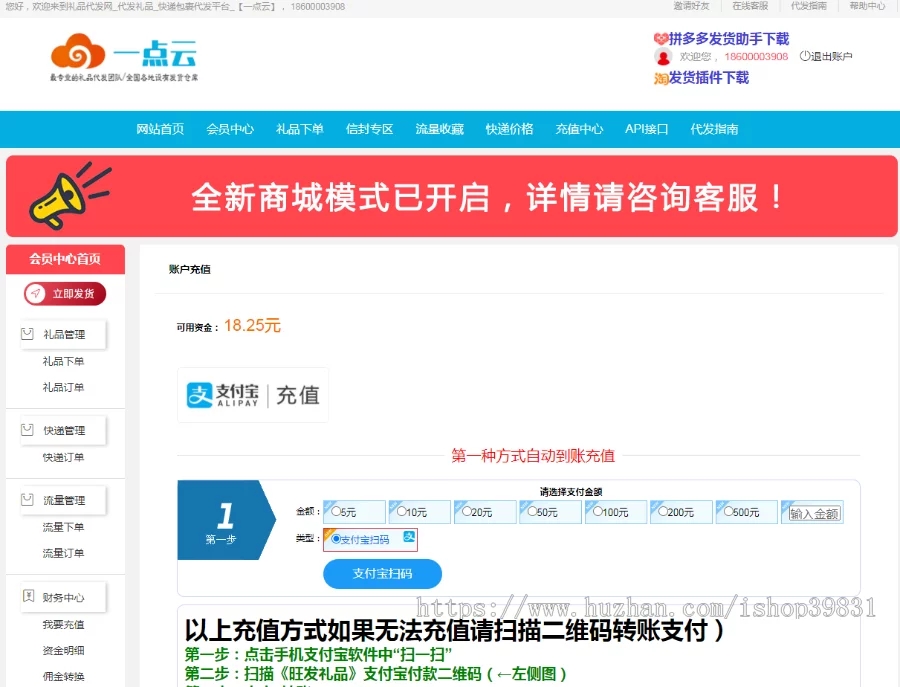The width and height of the screenshot is (900, 687).
Task: Select the 500元 amount option
Action: [729, 511]
